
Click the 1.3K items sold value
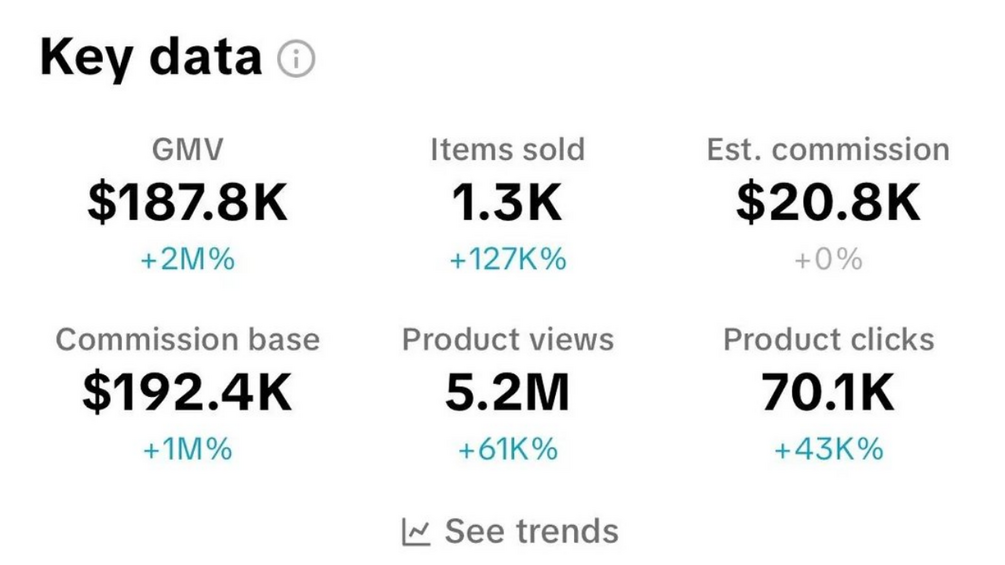coord(507,202)
